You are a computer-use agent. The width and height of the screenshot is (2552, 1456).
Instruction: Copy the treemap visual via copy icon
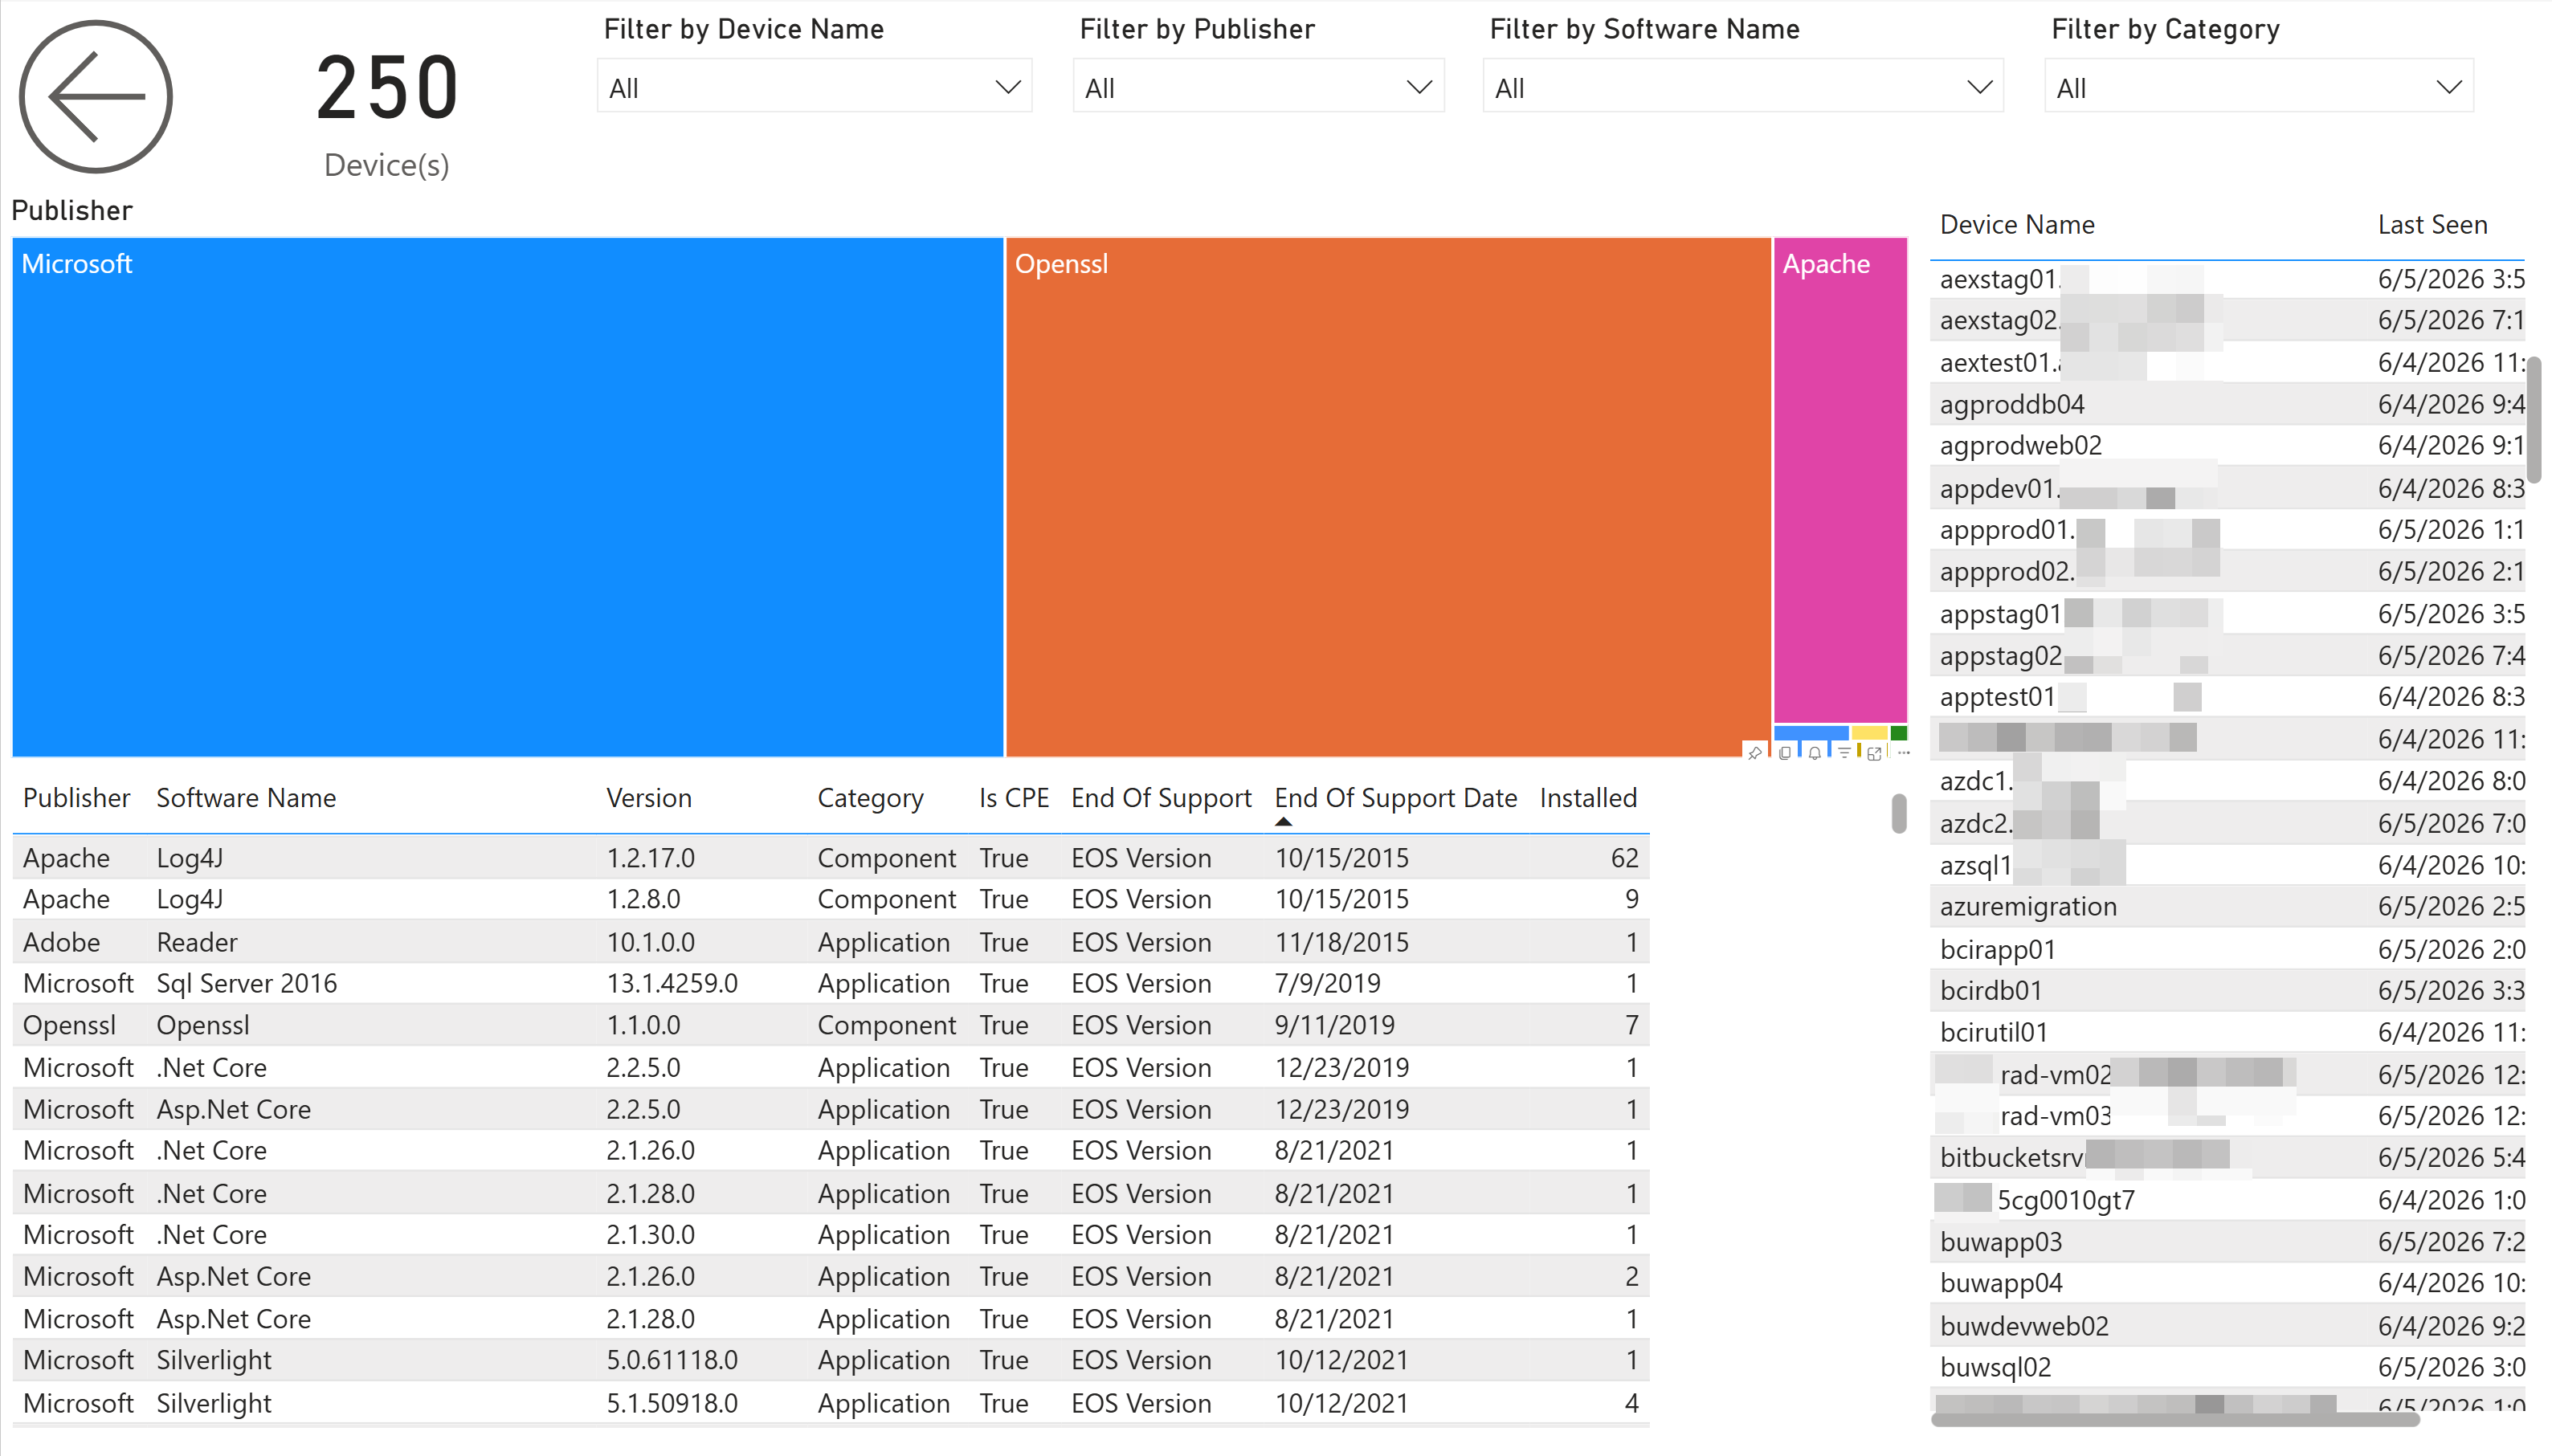[1785, 753]
